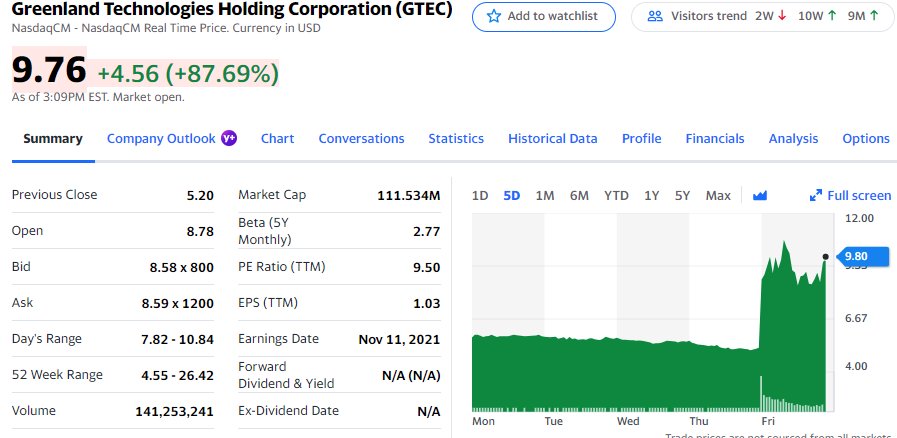Click the Volume value 141,253,241
Image resolution: width=897 pixels, height=438 pixels.
pos(174,411)
